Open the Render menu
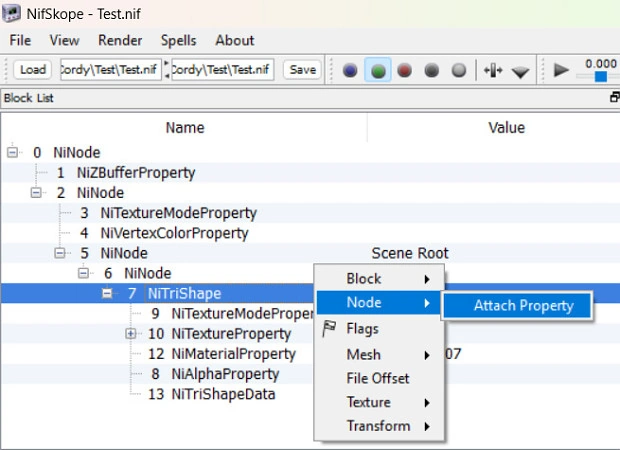 click(x=120, y=40)
